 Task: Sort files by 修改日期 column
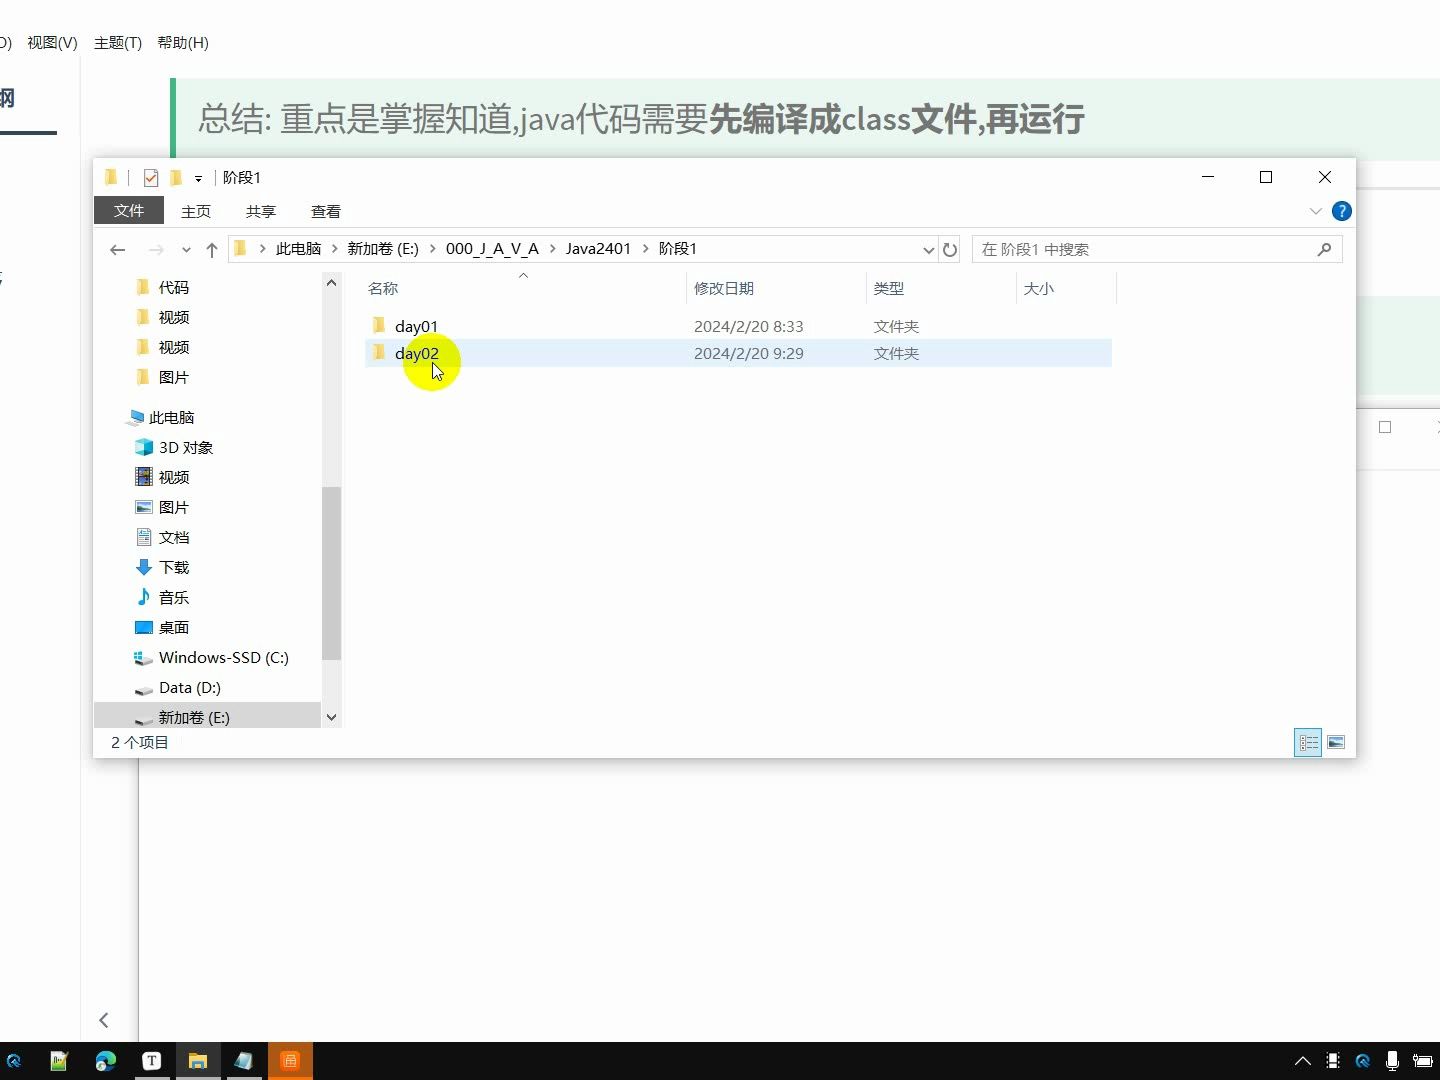[724, 288]
